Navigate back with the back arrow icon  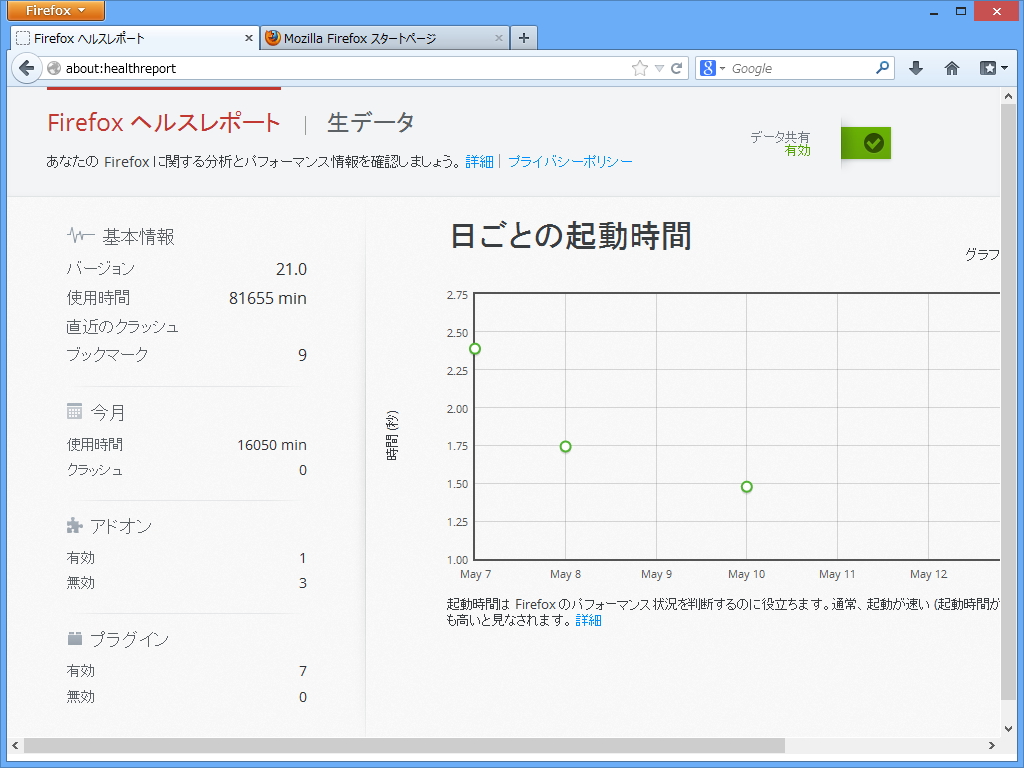tap(27, 68)
